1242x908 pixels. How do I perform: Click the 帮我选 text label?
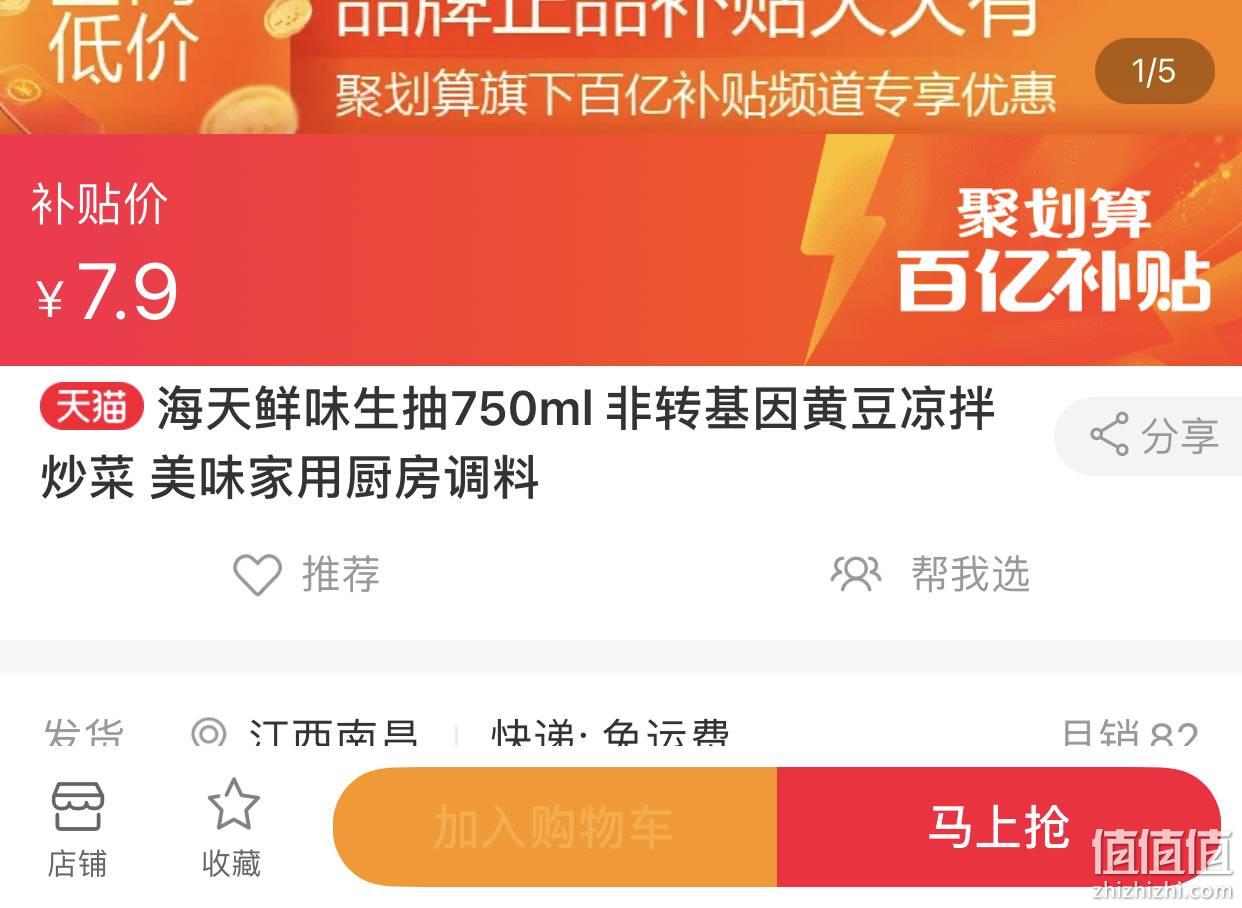(x=970, y=574)
